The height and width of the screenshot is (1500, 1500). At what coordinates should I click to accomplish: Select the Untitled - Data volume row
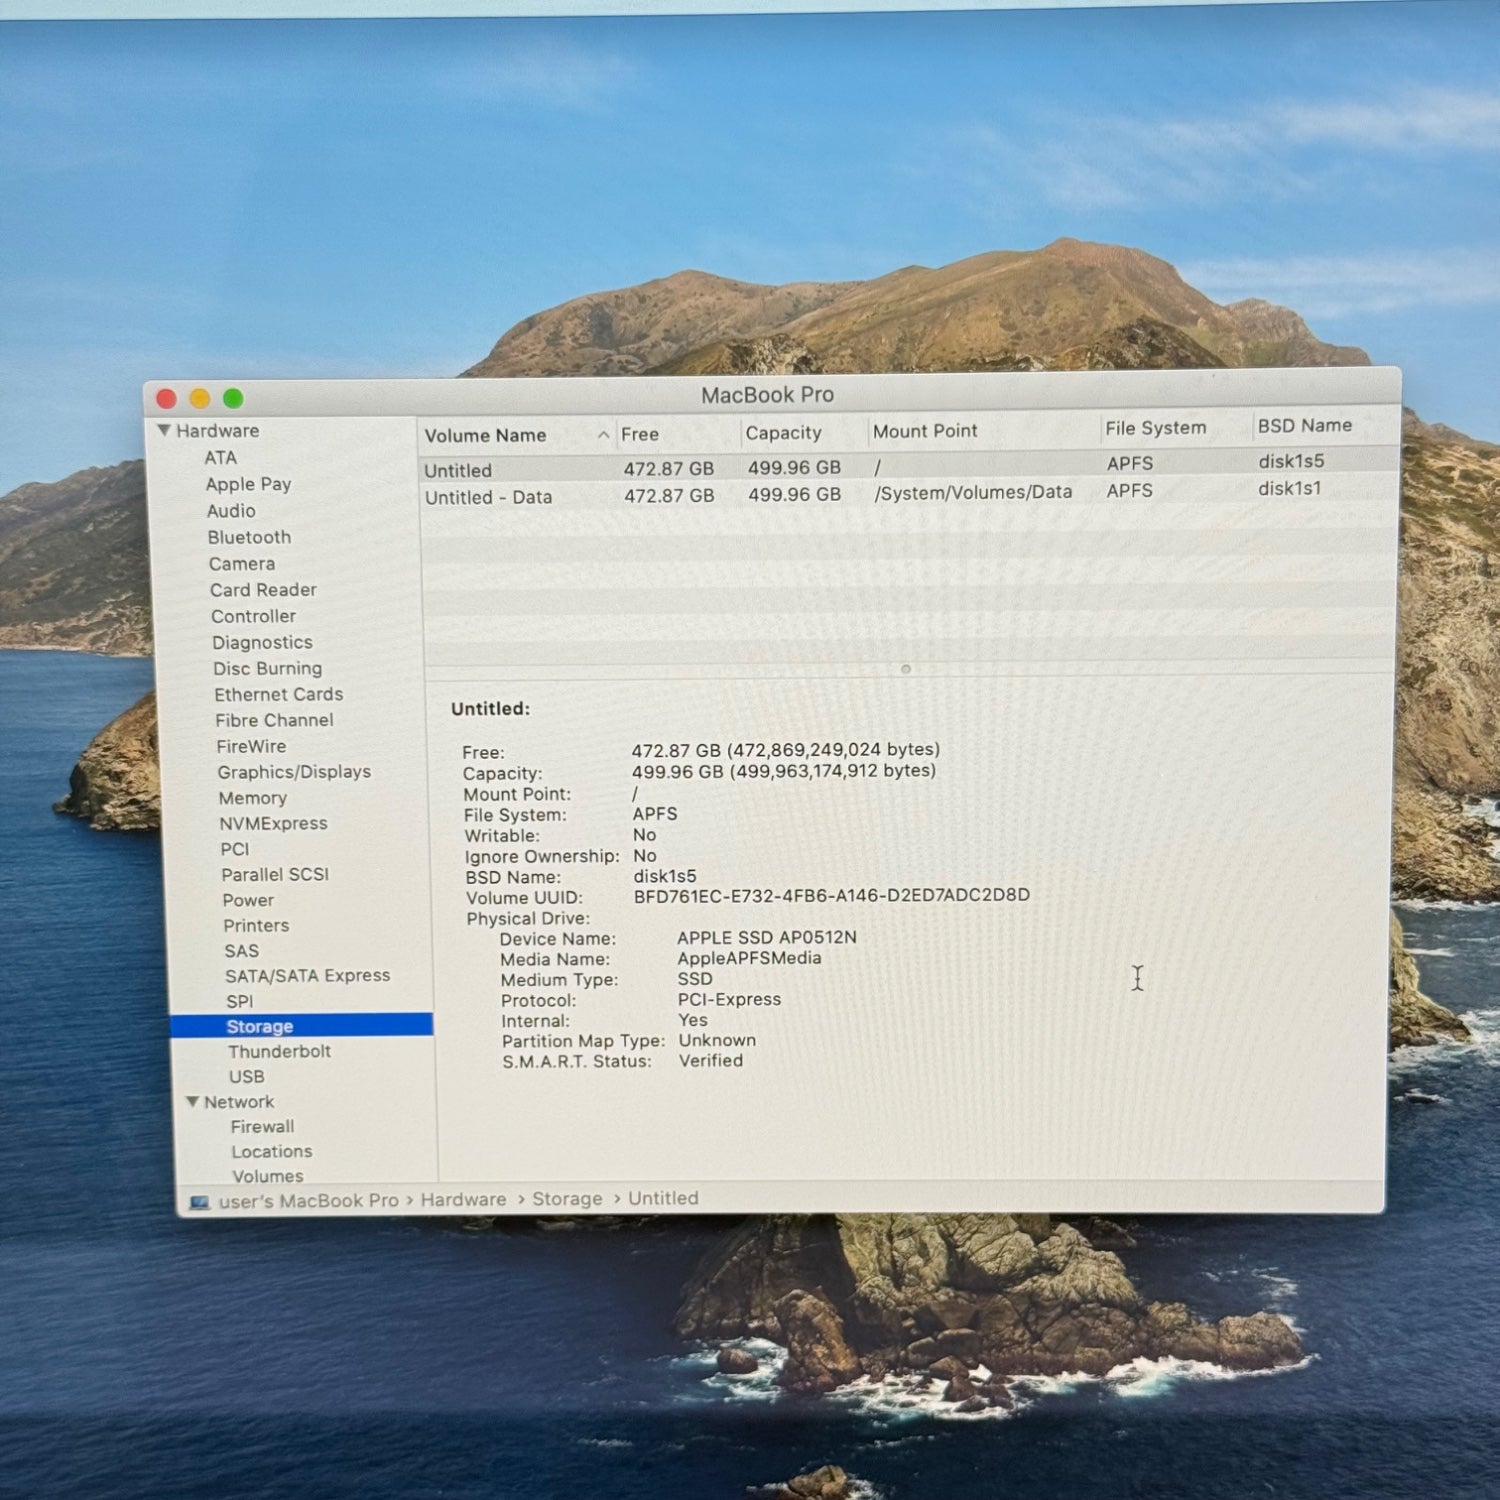(489, 497)
